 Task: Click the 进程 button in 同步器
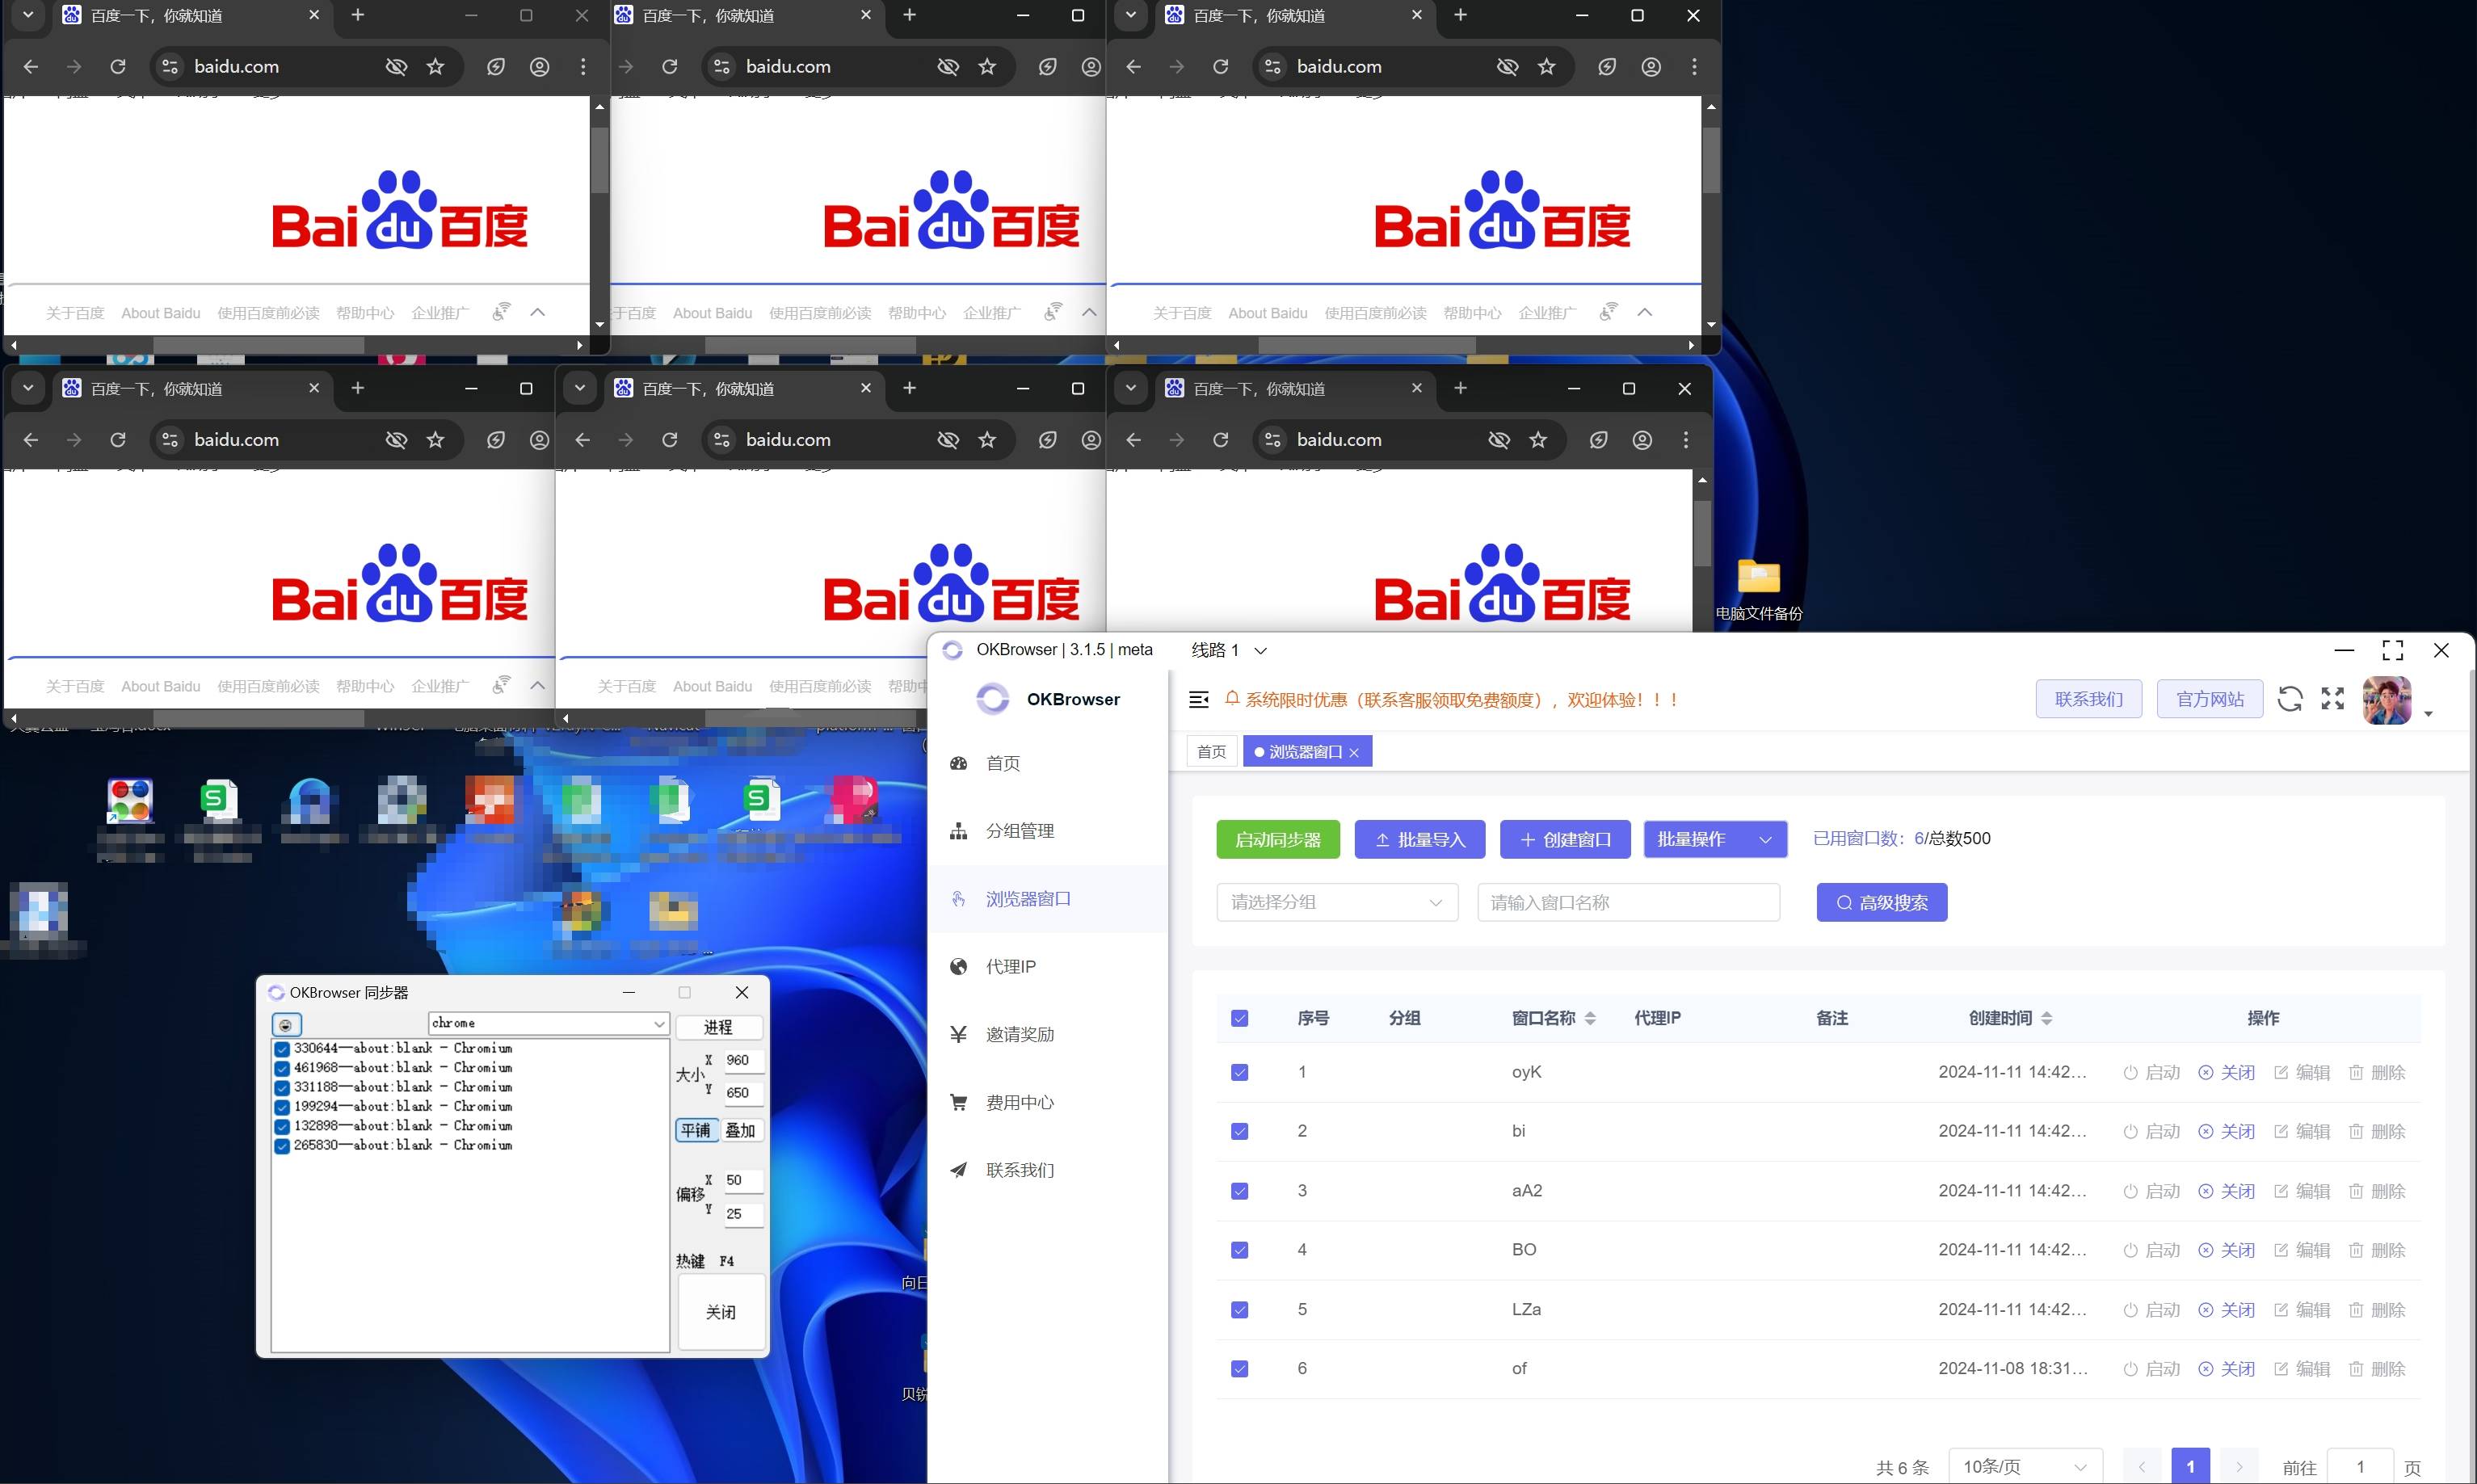[719, 1027]
